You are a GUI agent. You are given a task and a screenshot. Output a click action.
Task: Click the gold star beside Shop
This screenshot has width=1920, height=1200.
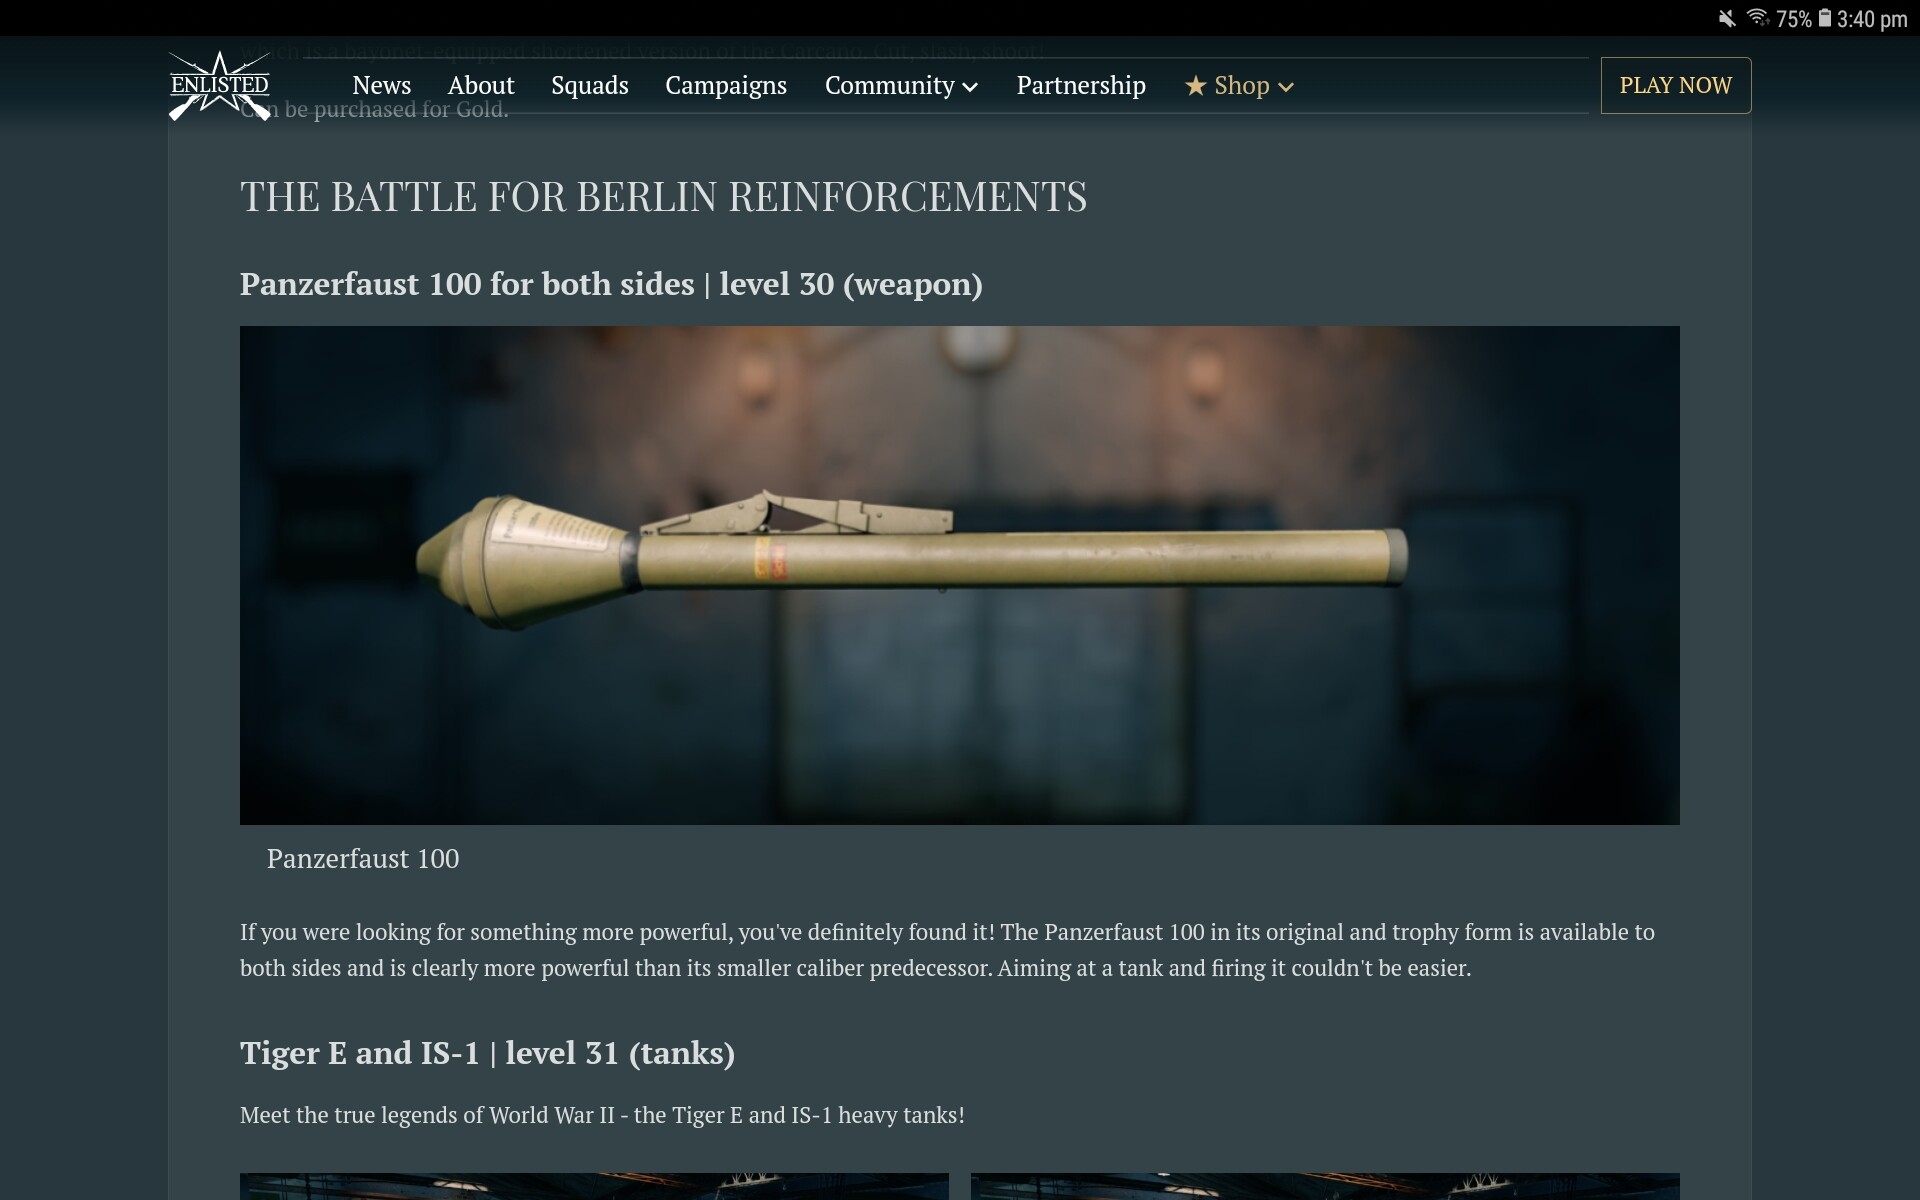1195,86
